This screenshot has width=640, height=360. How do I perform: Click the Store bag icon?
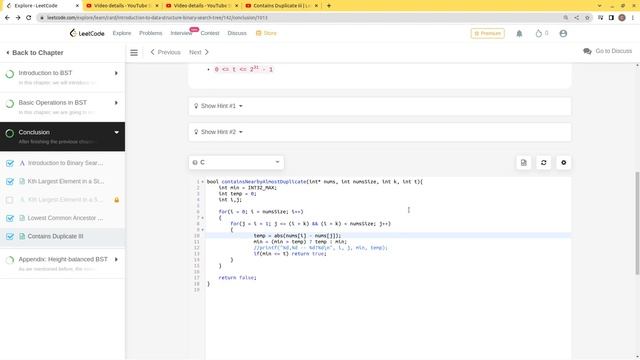click(x=258, y=33)
